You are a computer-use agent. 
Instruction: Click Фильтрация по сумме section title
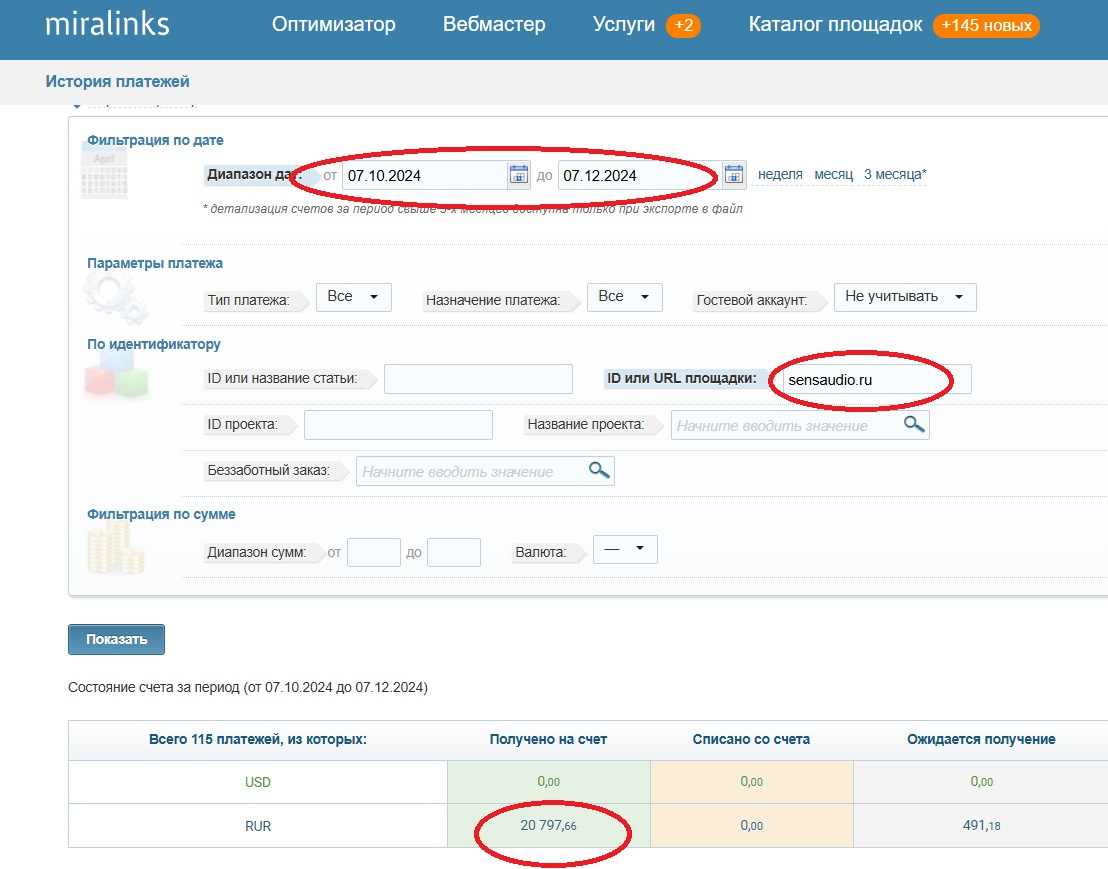pyautogui.click(x=161, y=514)
